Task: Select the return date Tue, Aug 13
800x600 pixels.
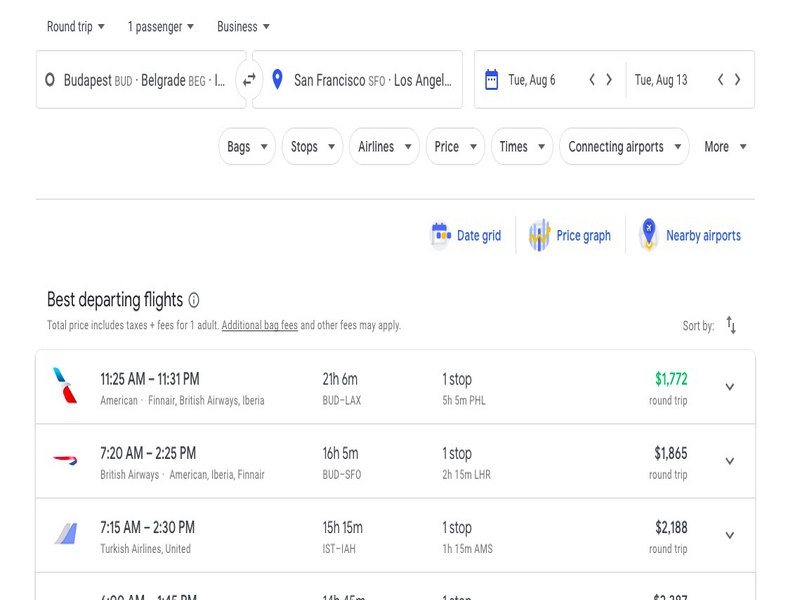Action: coord(661,80)
